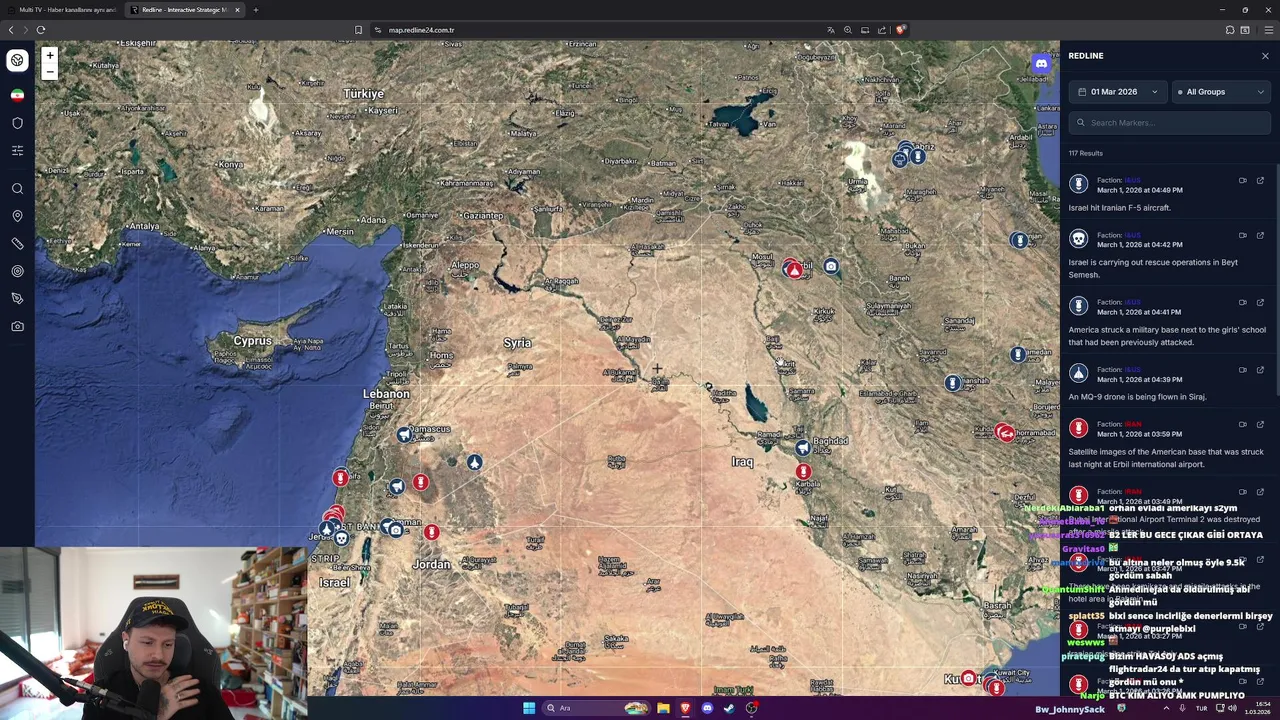Click the red marker near Karbala
This screenshot has width=1280, height=720.
pyautogui.click(x=803, y=471)
